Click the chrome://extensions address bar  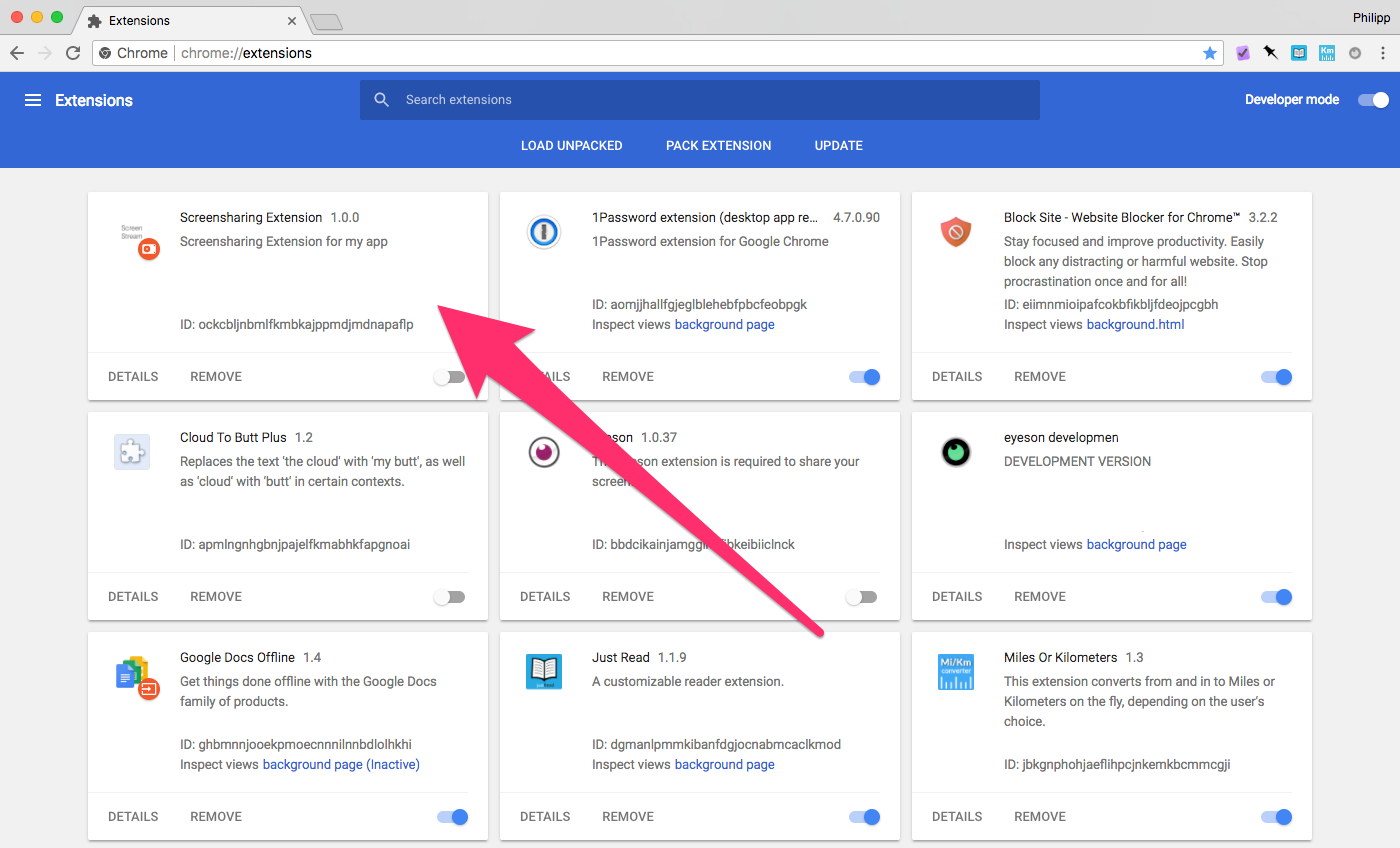(658, 53)
